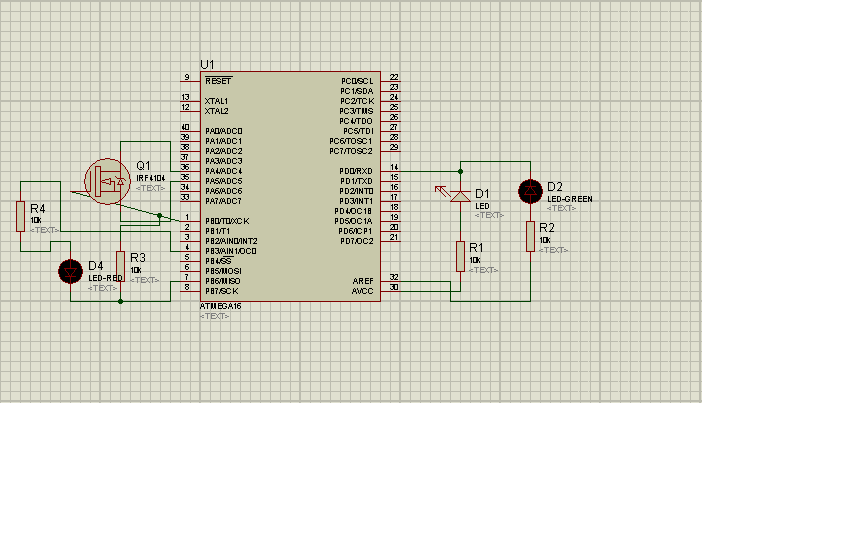Click the PC1/SDA pin name

(357, 91)
